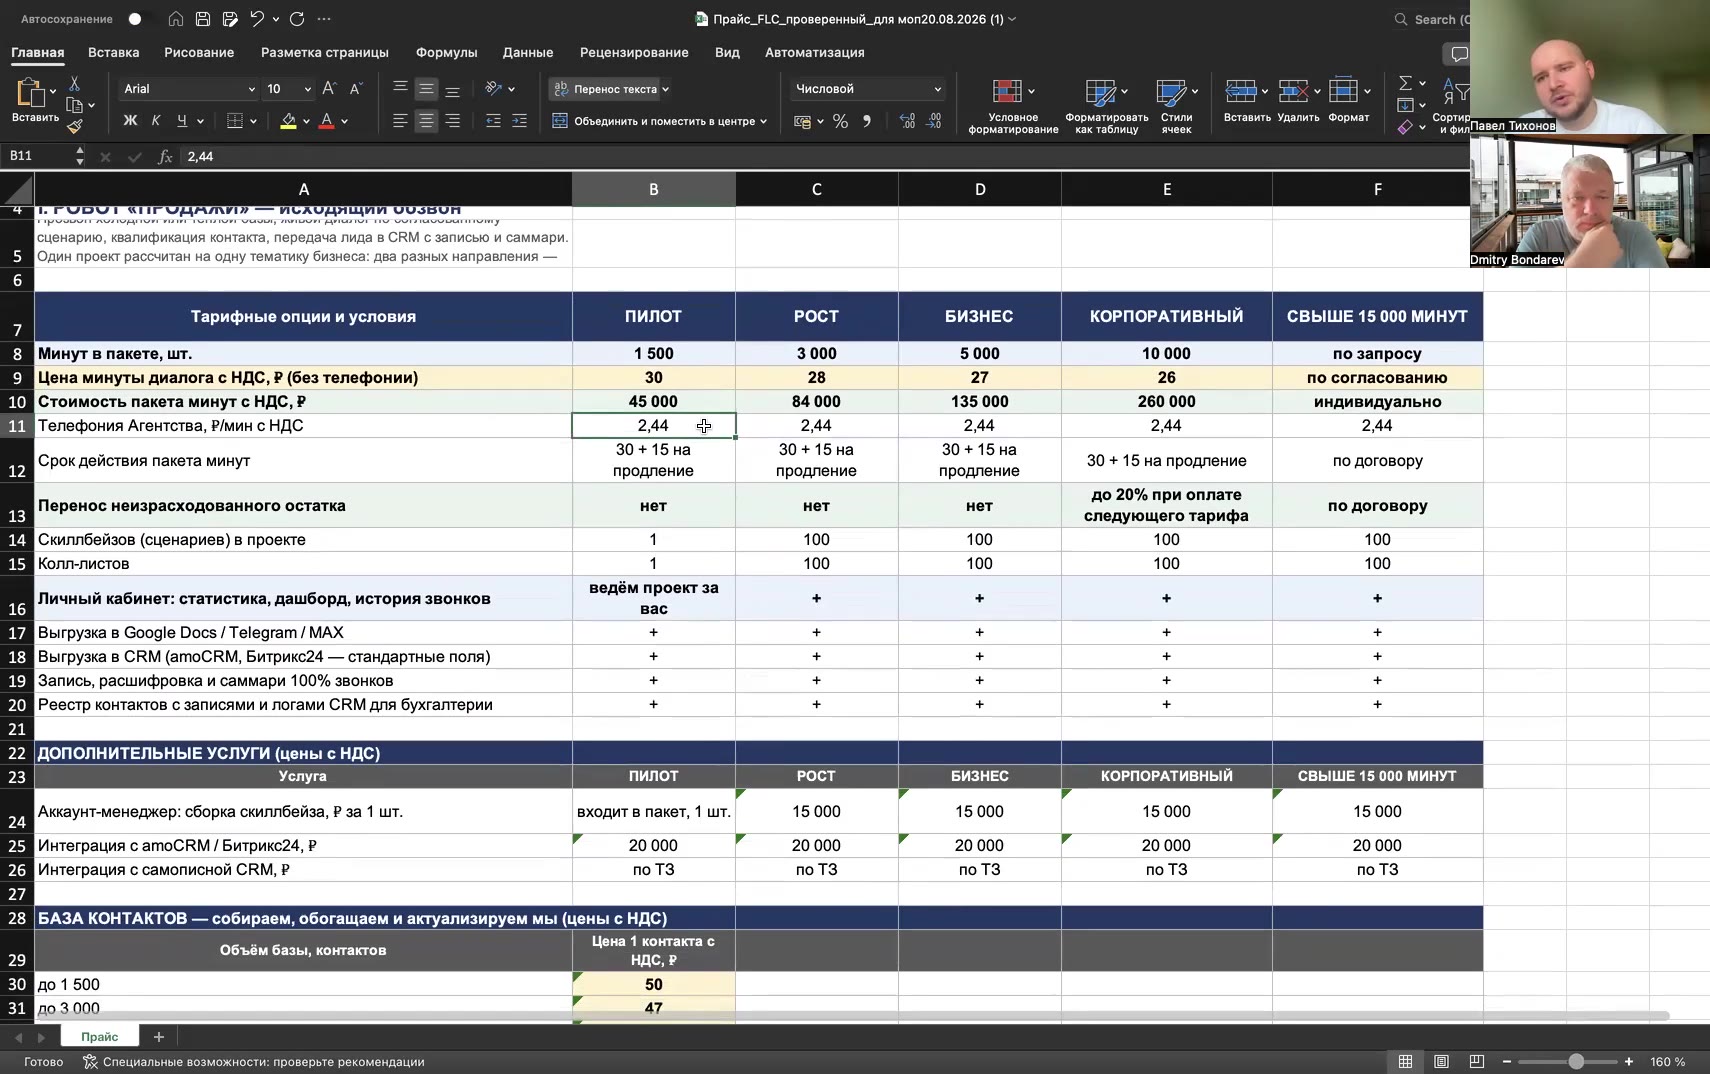Screen dimensions: 1710x1074
Task: Open Объединить и поместить в центре dropdown
Action: [x=763, y=121]
